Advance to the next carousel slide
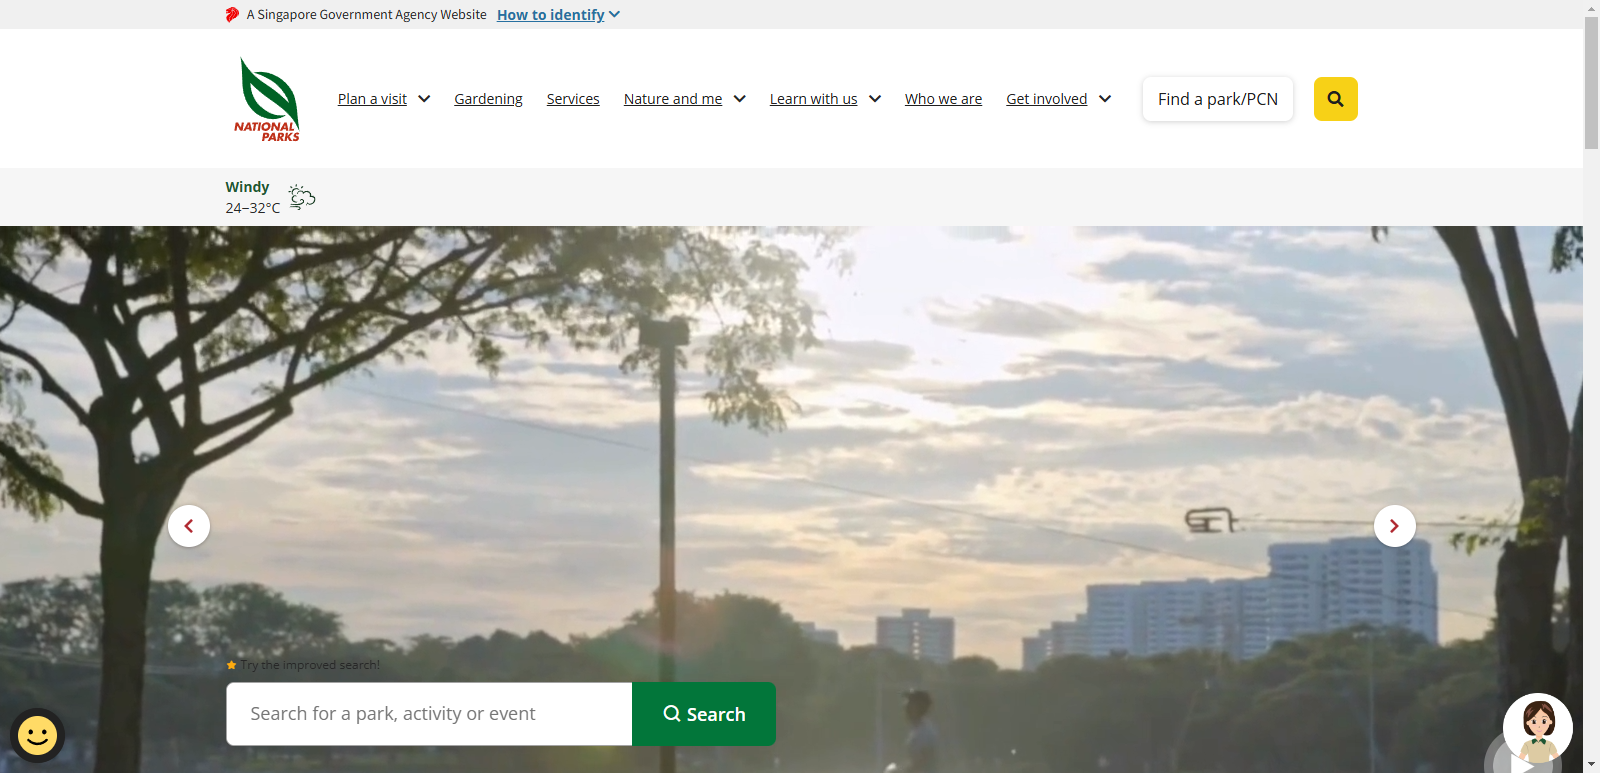The width and height of the screenshot is (1600, 773). 1394,526
